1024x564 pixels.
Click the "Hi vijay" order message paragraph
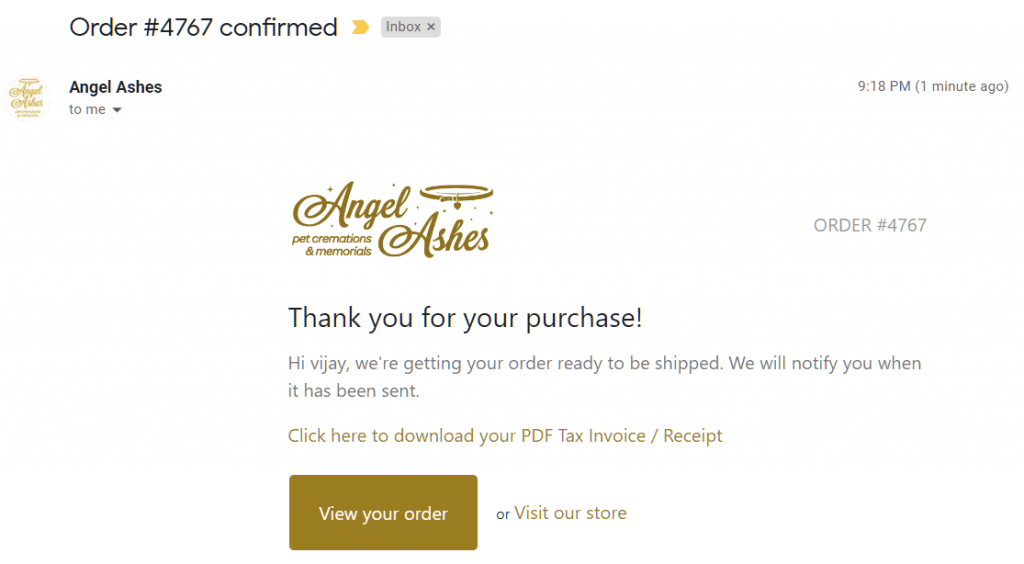(x=604, y=363)
